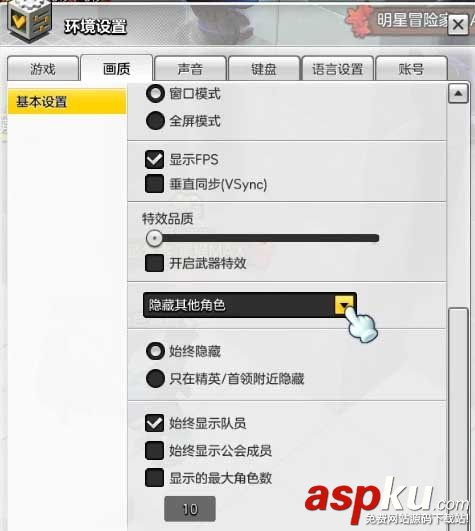
Task: Click the 特效品质 slider handle
Action: pyautogui.click(x=154, y=238)
